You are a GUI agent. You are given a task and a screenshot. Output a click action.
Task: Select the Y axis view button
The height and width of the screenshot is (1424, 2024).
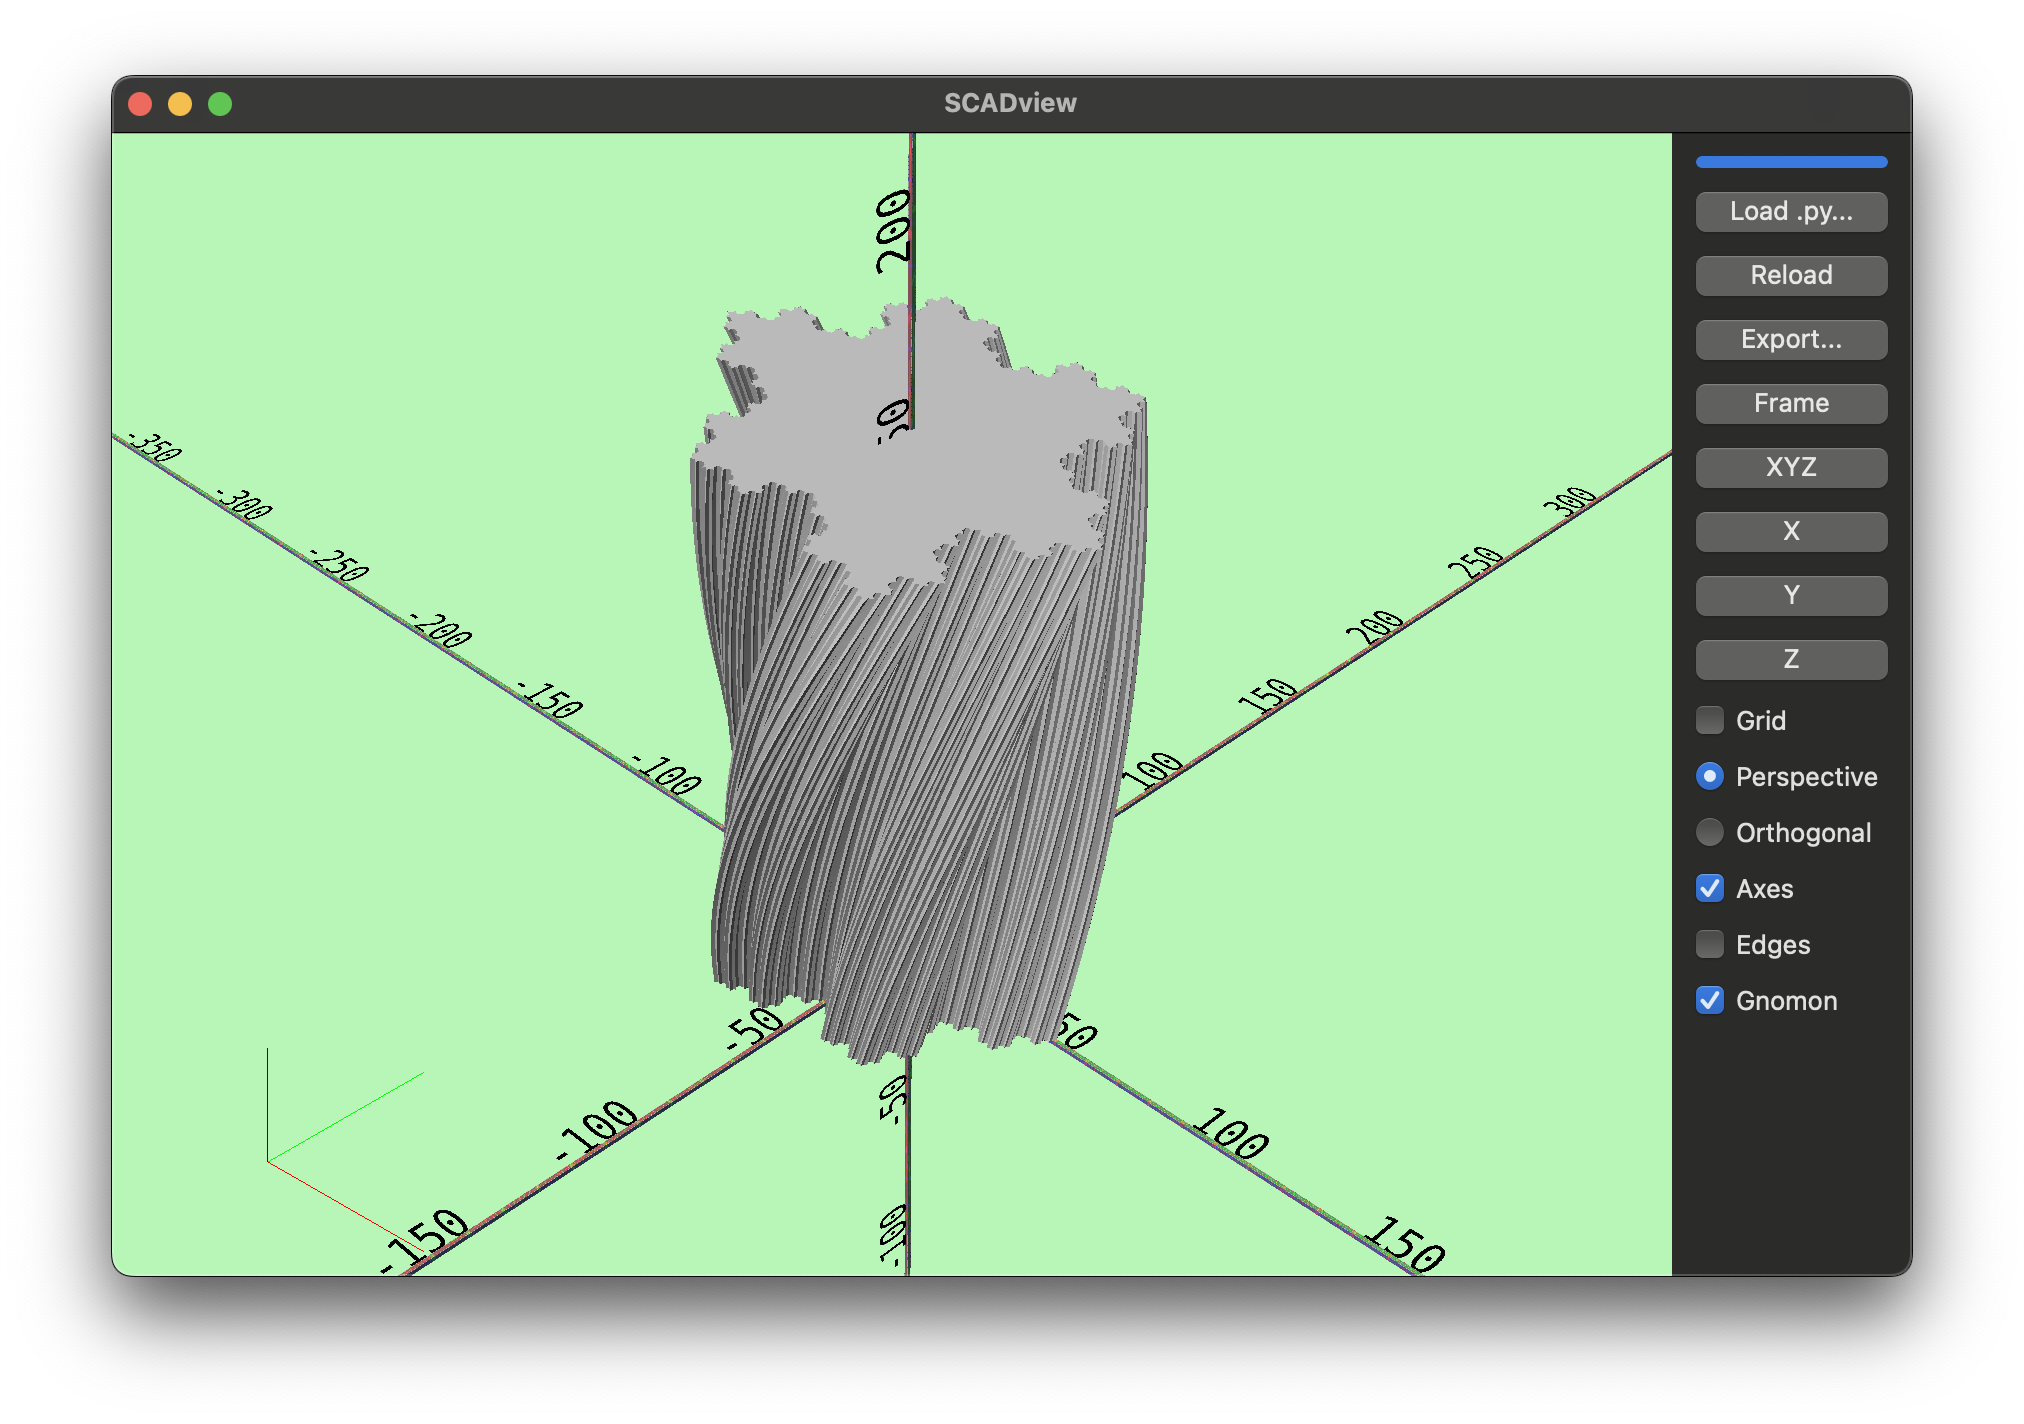[1791, 596]
